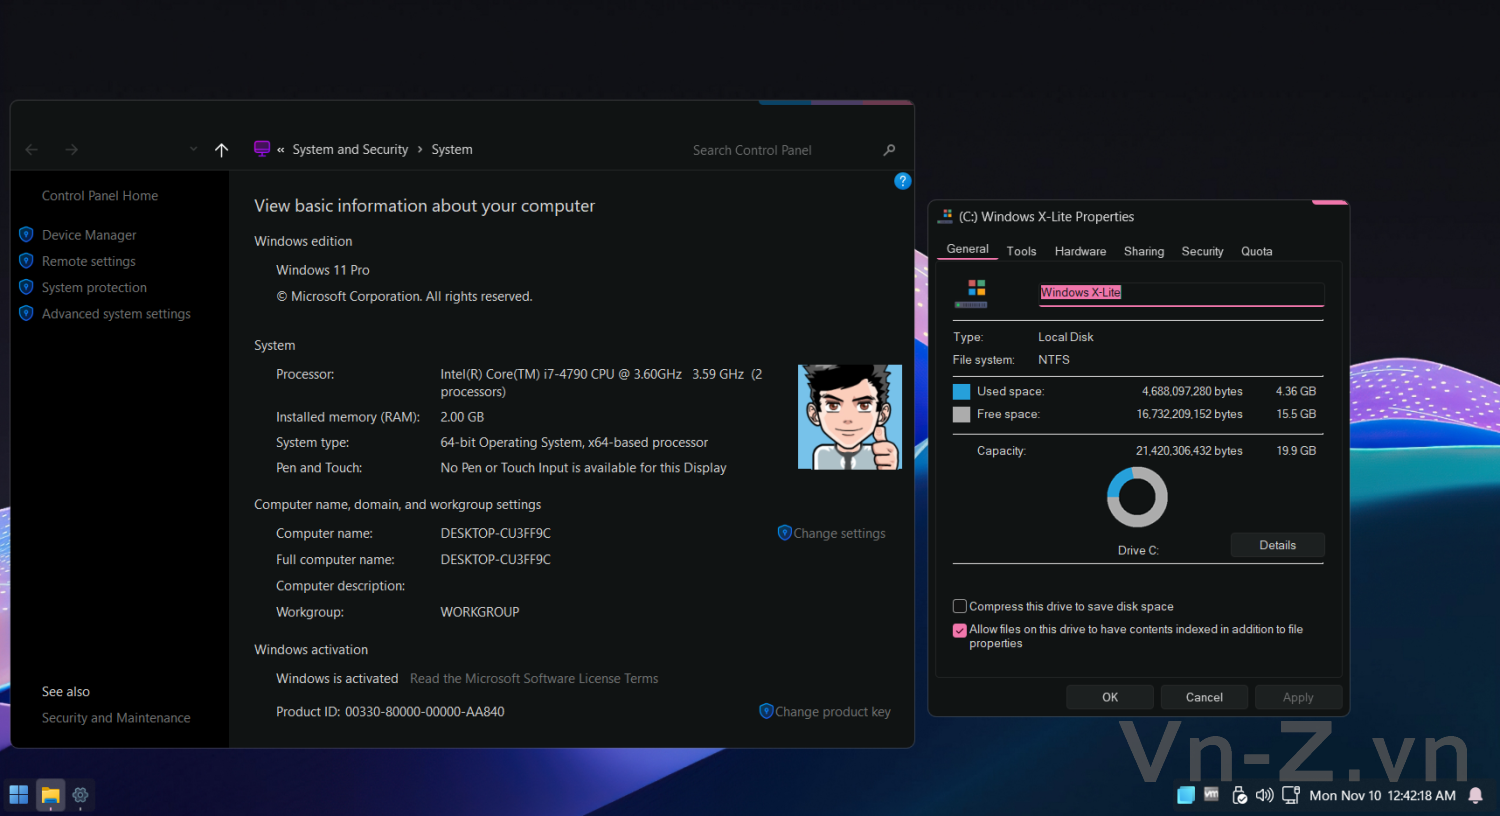Click the volume speaker tray icon

pyautogui.click(x=1264, y=795)
